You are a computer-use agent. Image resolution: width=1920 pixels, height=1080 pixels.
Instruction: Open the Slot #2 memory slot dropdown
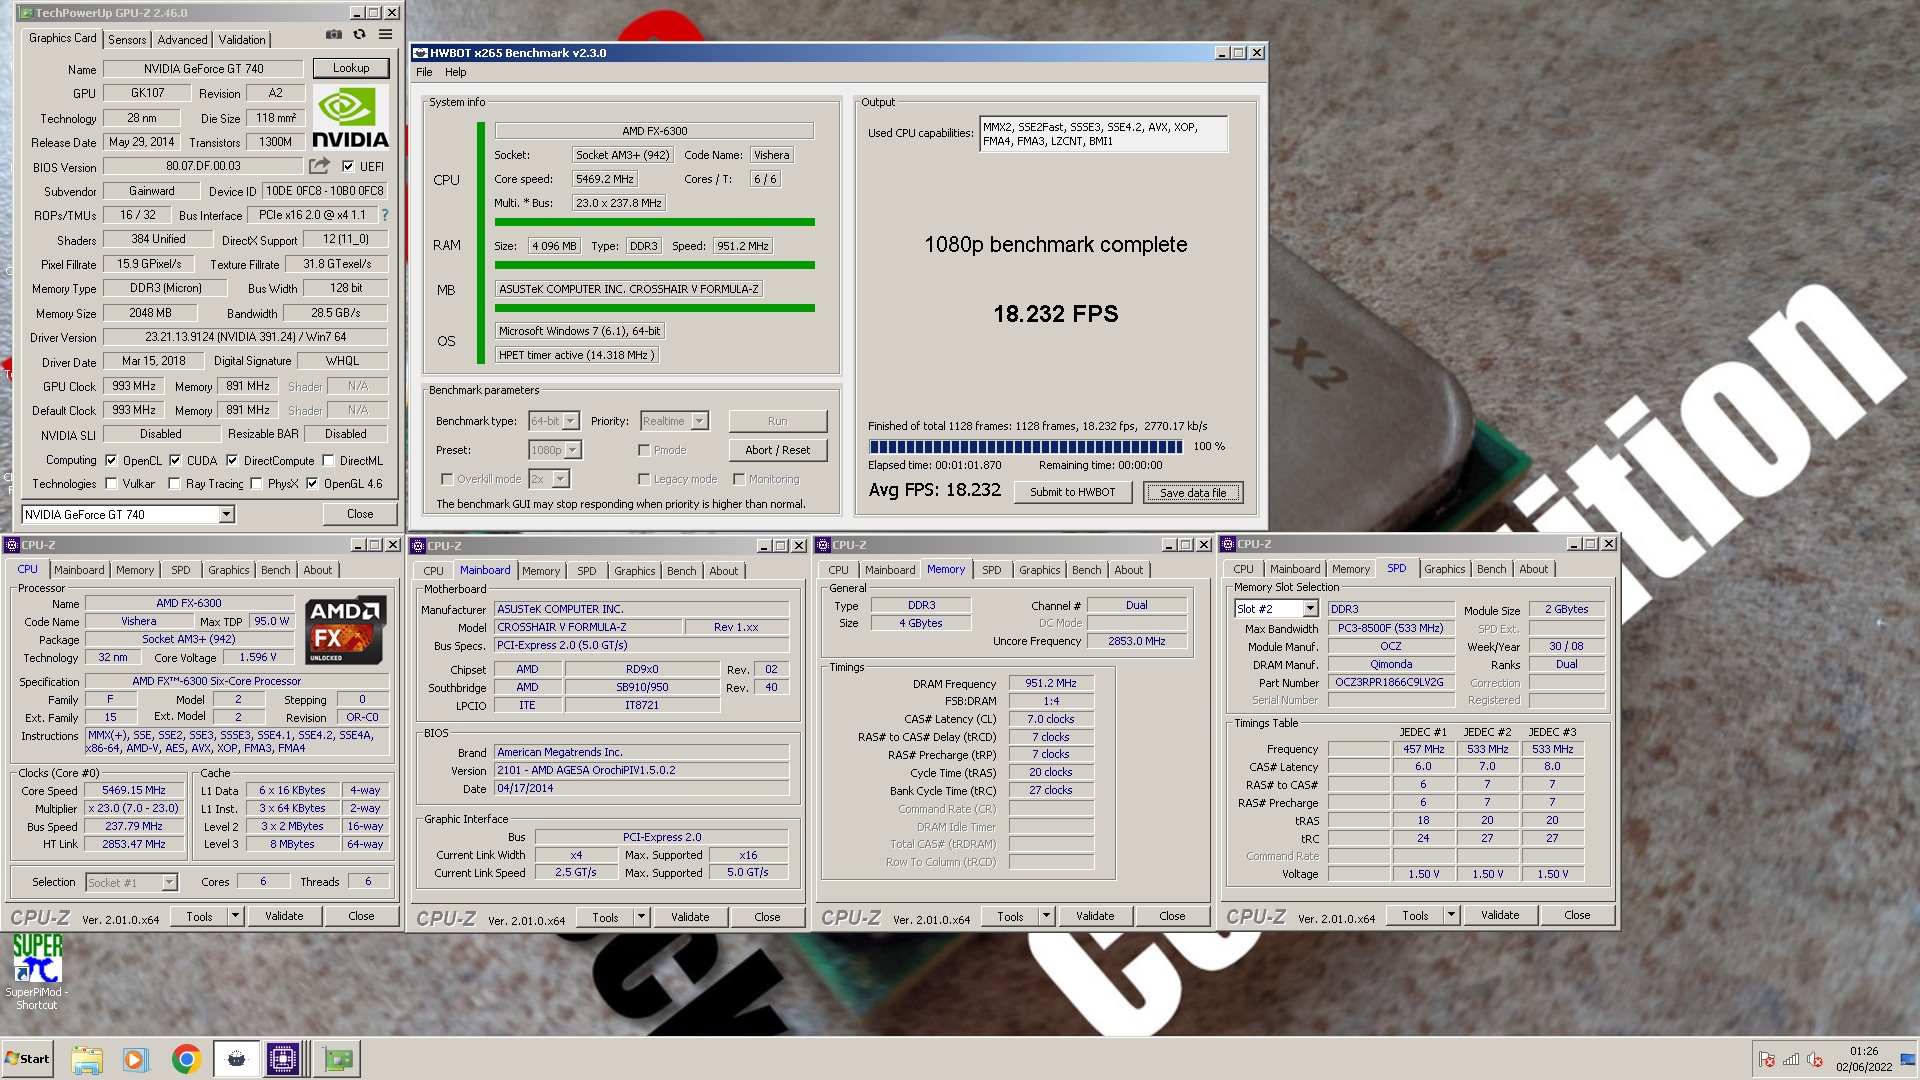click(1310, 609)
